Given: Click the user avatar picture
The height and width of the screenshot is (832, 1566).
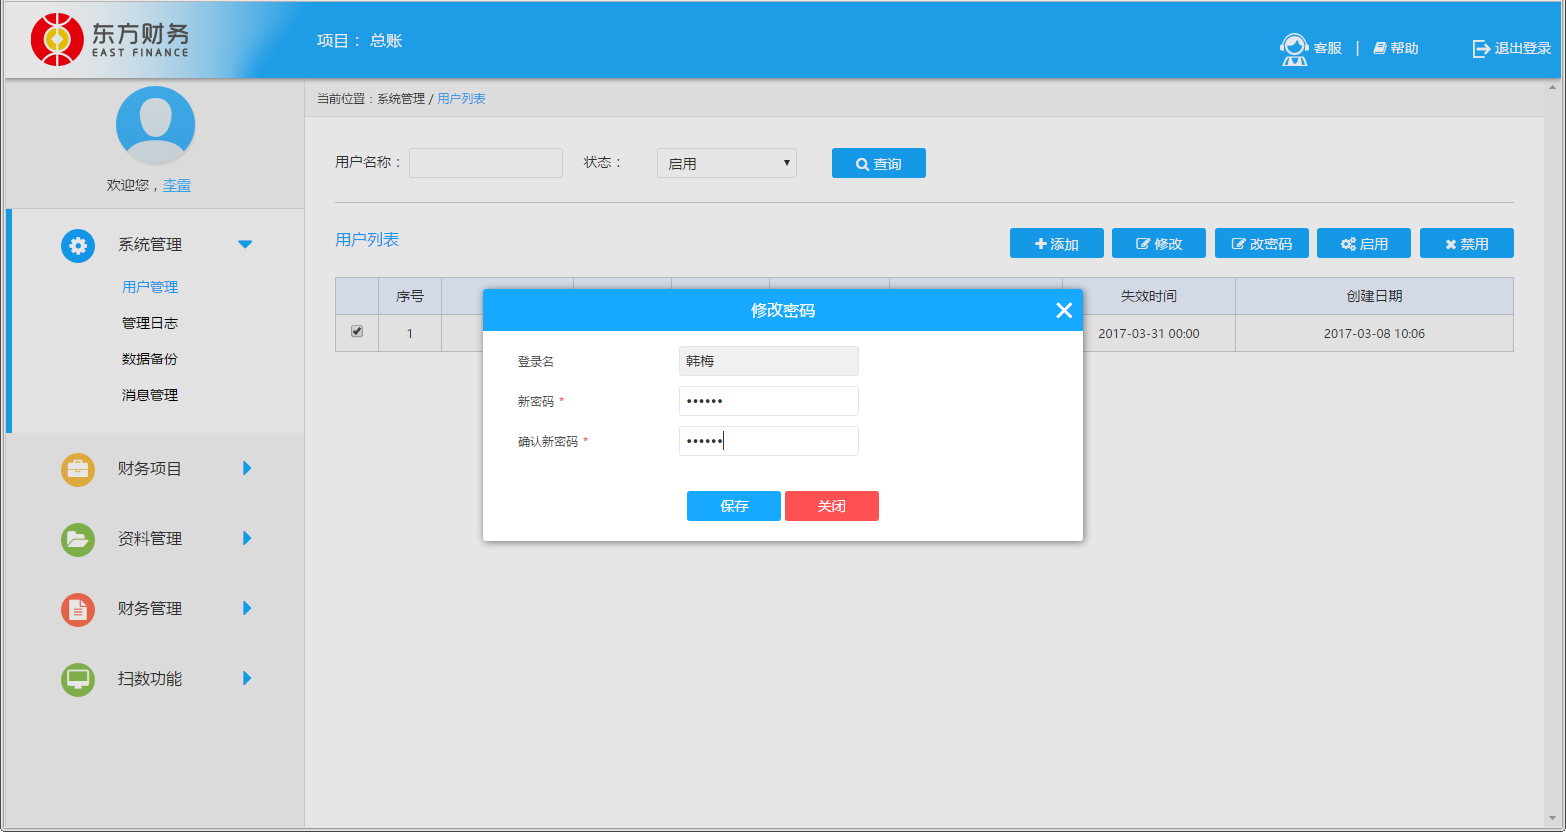Looking at the screenshot, I should point(155,126).
